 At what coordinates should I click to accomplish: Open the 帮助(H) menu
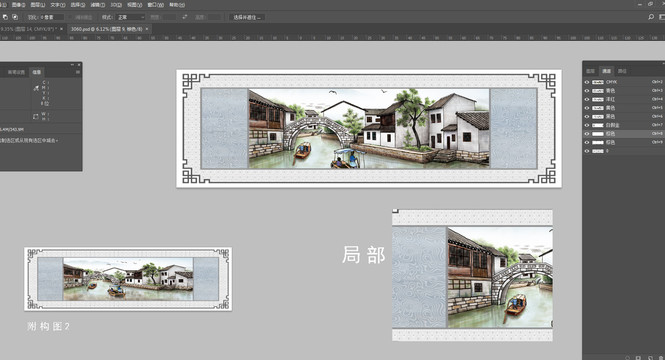point(177,5)
